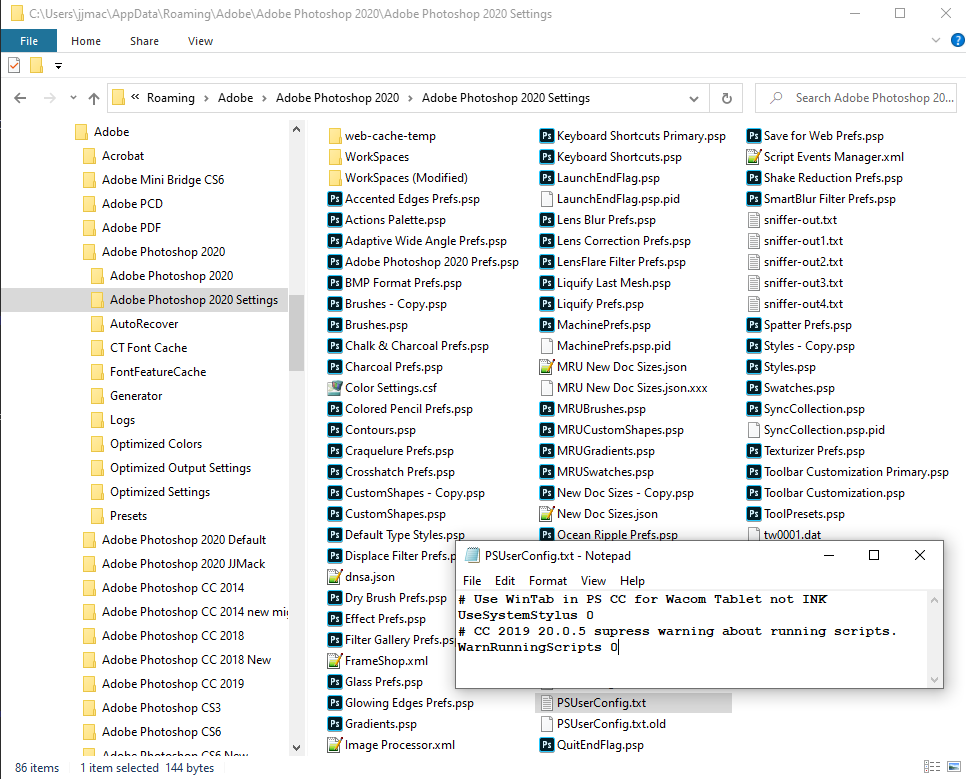The image size is (966, 779).
Task: Select the Script Events Manager.xml icon
Action: (753, 157)
